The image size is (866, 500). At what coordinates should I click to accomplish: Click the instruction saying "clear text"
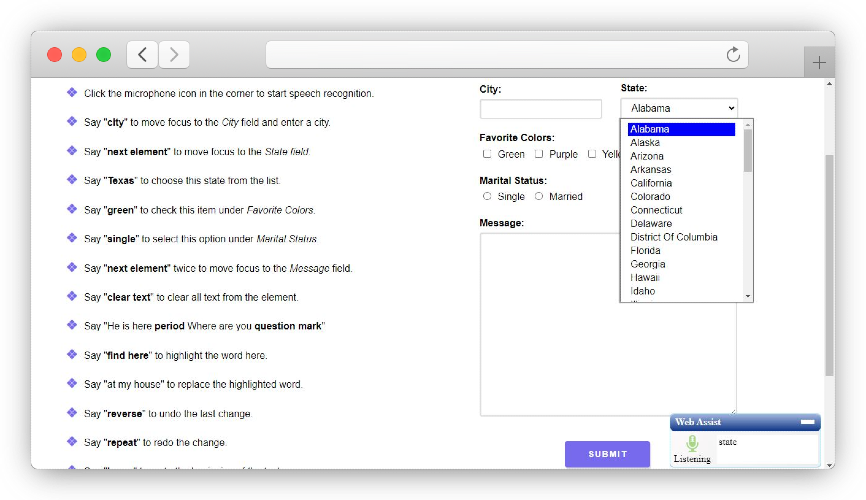191,297
